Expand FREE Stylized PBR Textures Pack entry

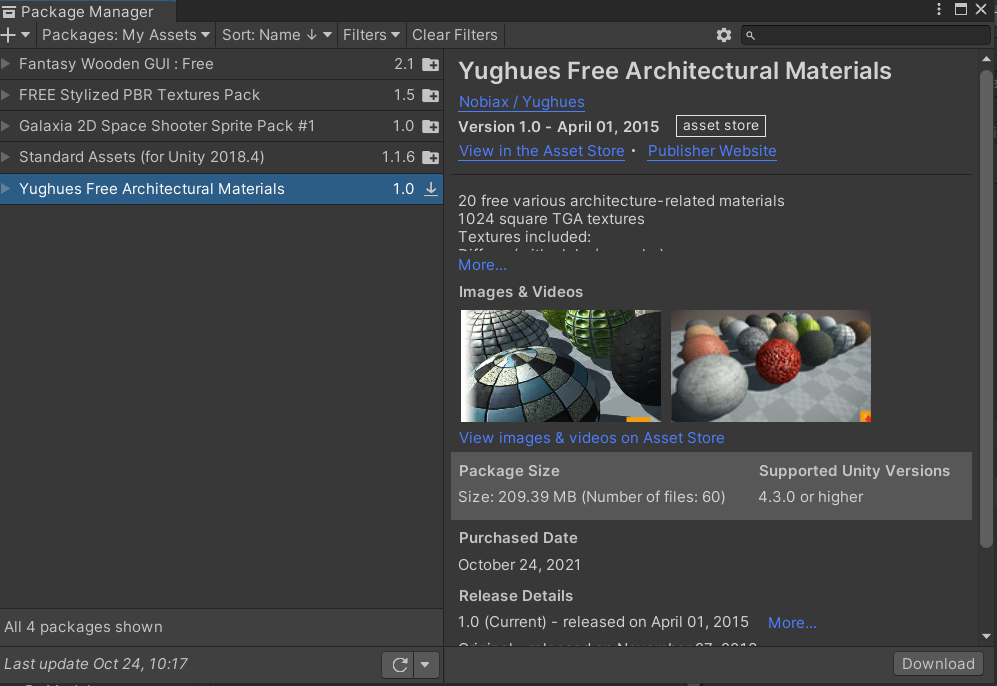(x=6, y=95)
